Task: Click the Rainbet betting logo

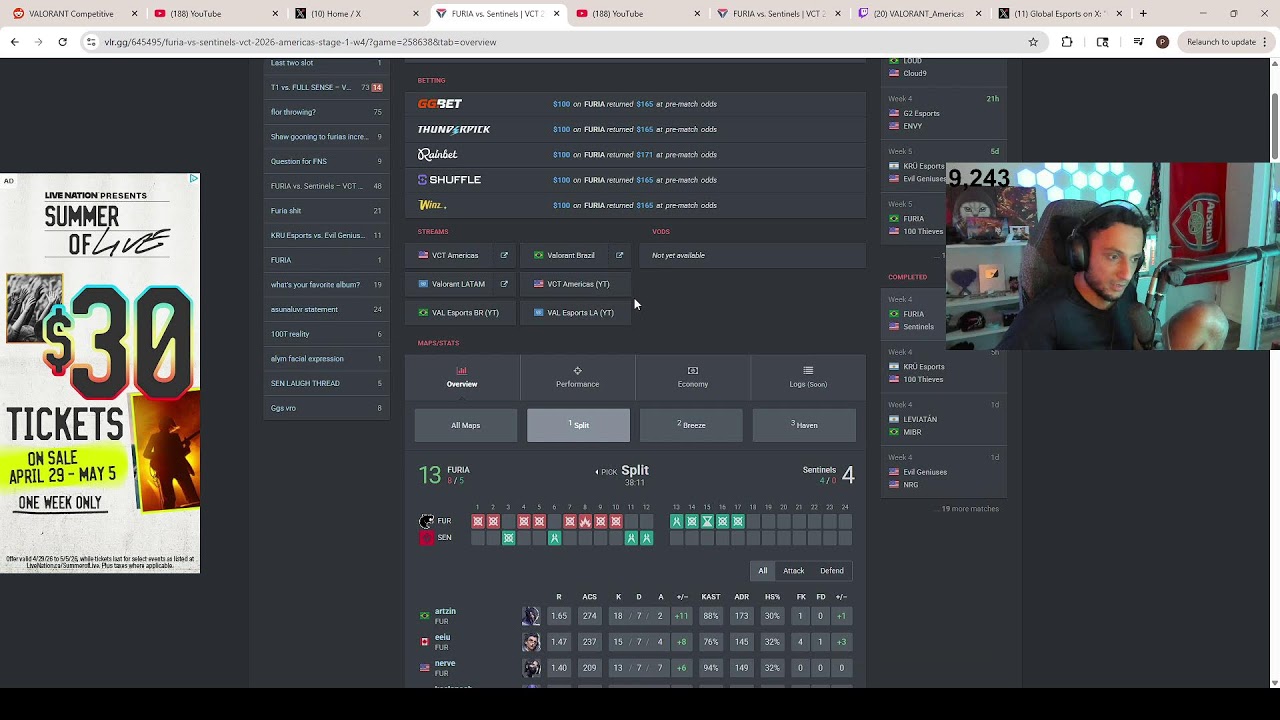Action: [438, 155]
